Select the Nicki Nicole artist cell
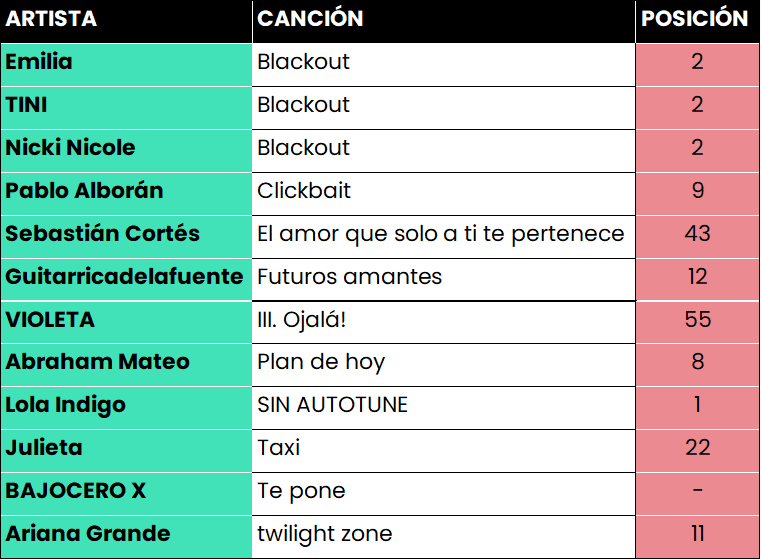The height and width of the screenshot is (560, 761). point(126,151)
